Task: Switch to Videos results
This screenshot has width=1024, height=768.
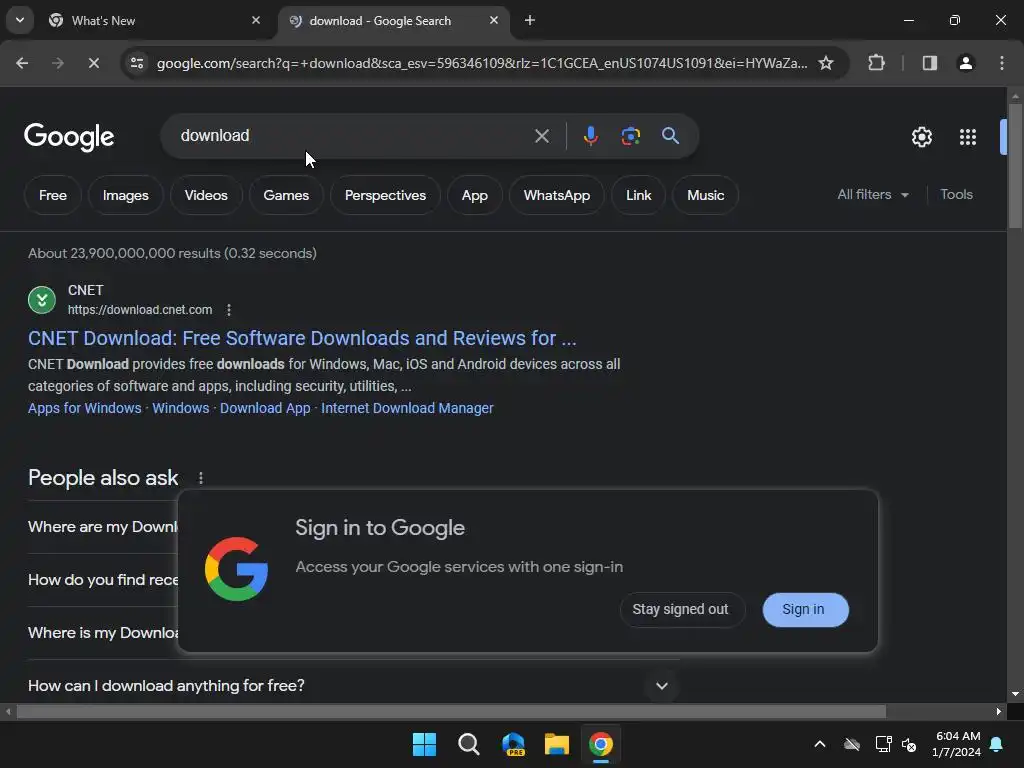Action: [206, 195]
